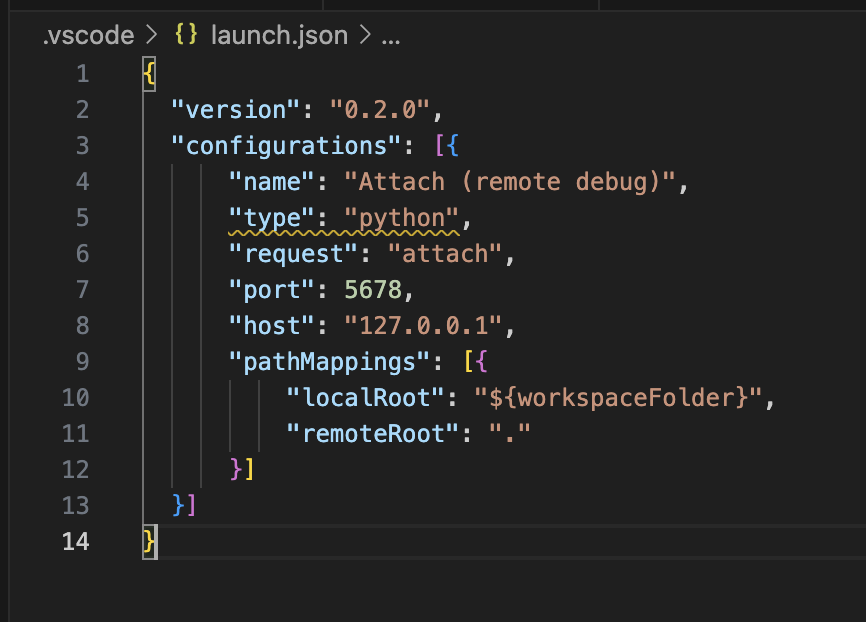Open the launch.json breadcrumb item
The image size is (866, 622).
tap(279, 36)
